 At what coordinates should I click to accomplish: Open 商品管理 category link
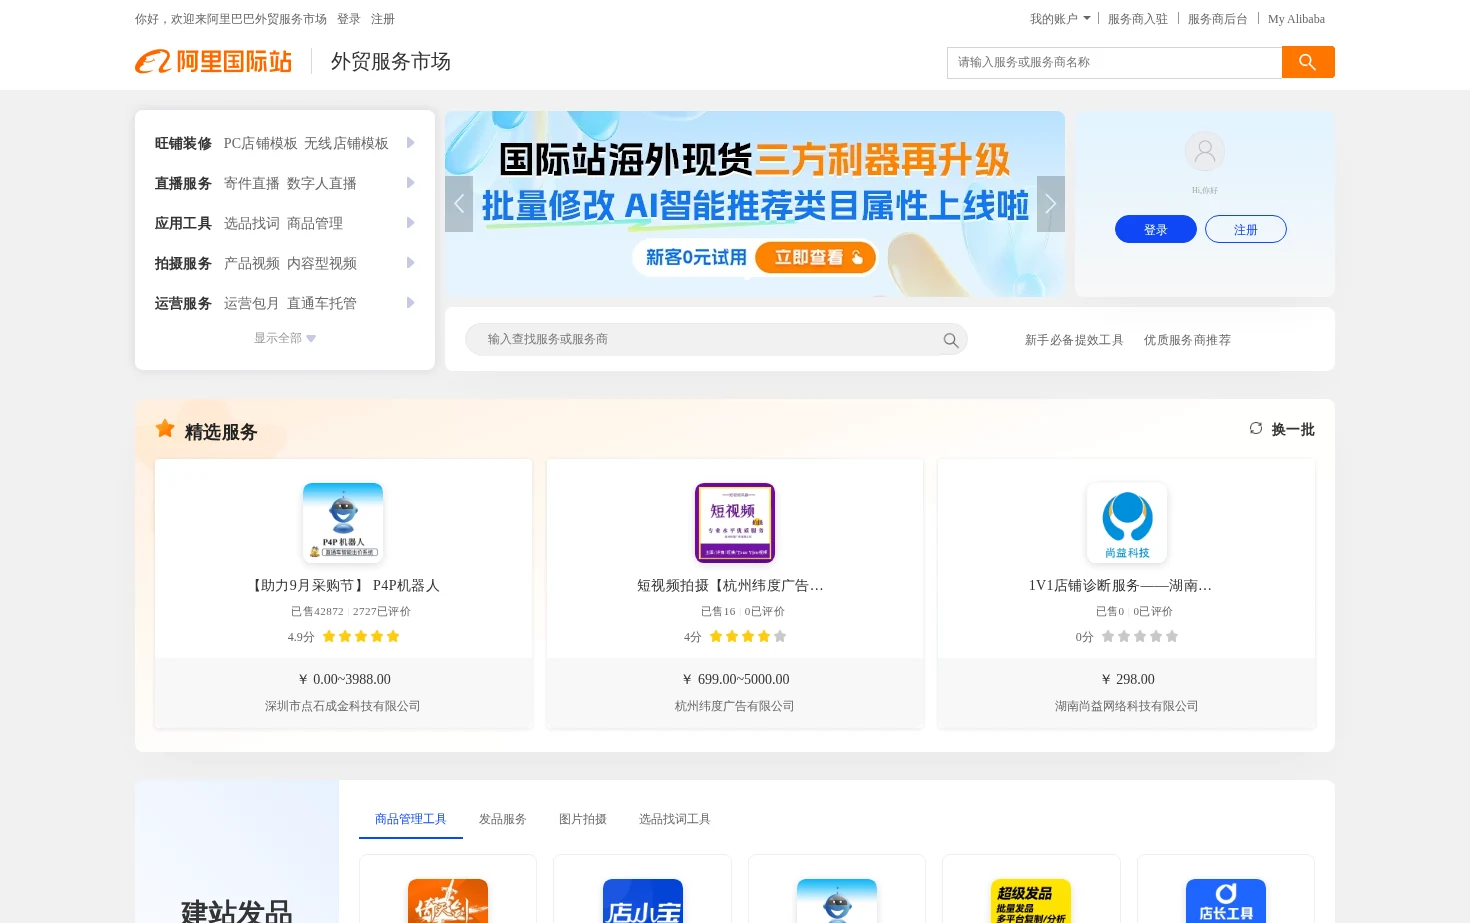(x=315, y=223)
